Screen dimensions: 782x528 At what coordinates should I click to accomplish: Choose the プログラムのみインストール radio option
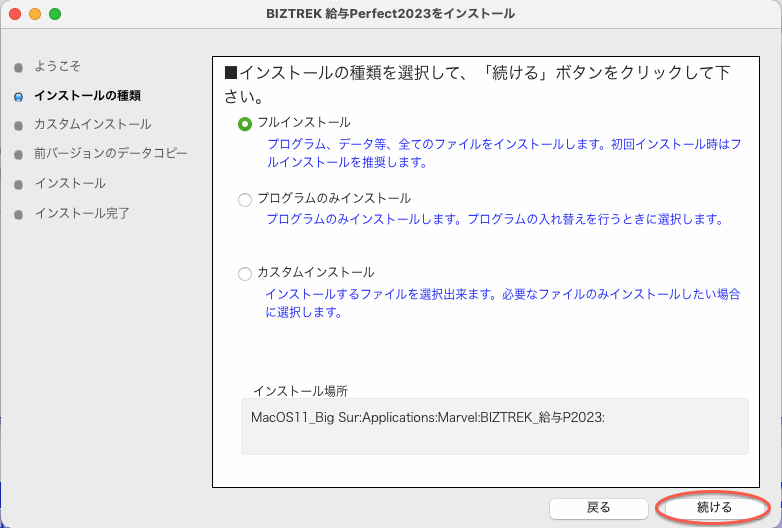(245, 199)
